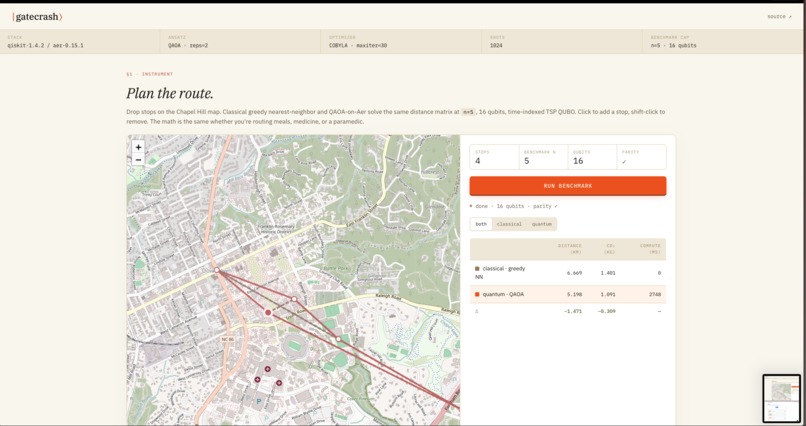Click the Plan the route heading
This screenshot has height=426, width=806.
tap(170, 94)
